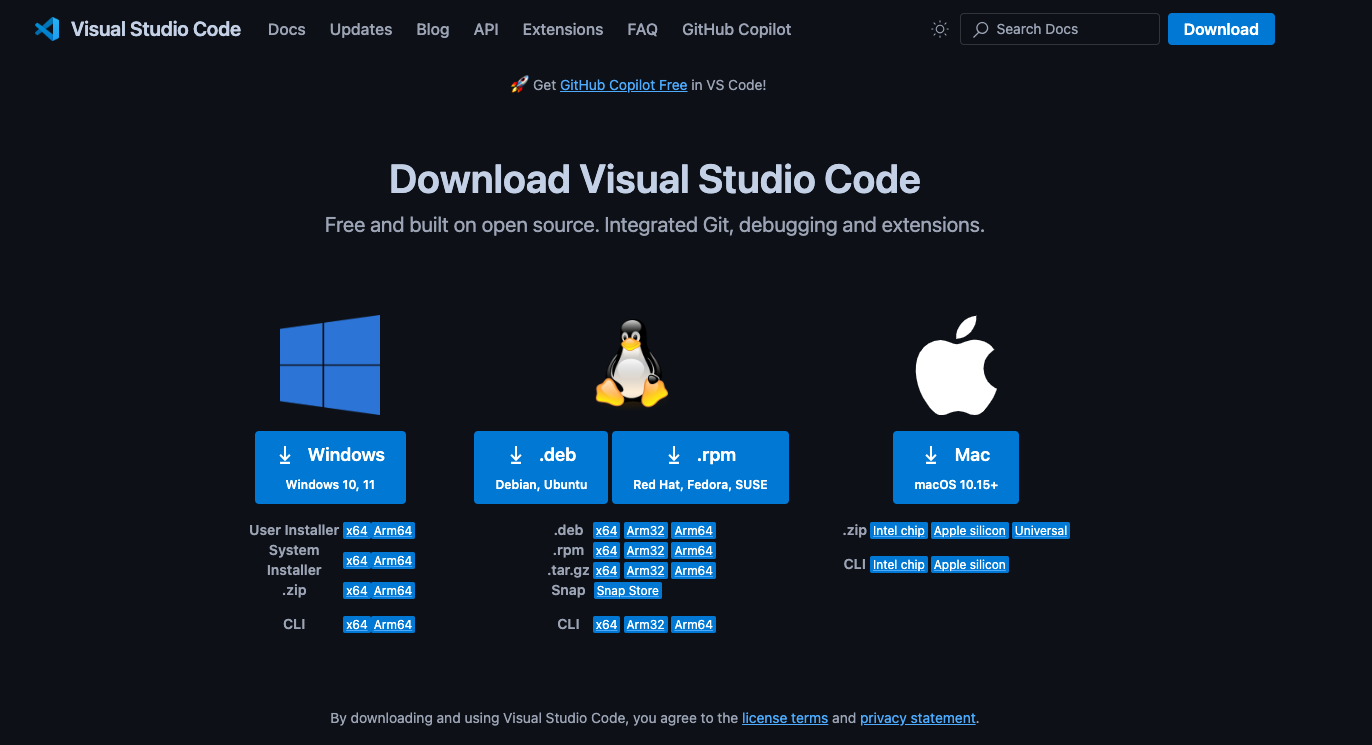Click the Download button in the header
This screenshot has width=1372, height=745.
tap(1221, 29)
